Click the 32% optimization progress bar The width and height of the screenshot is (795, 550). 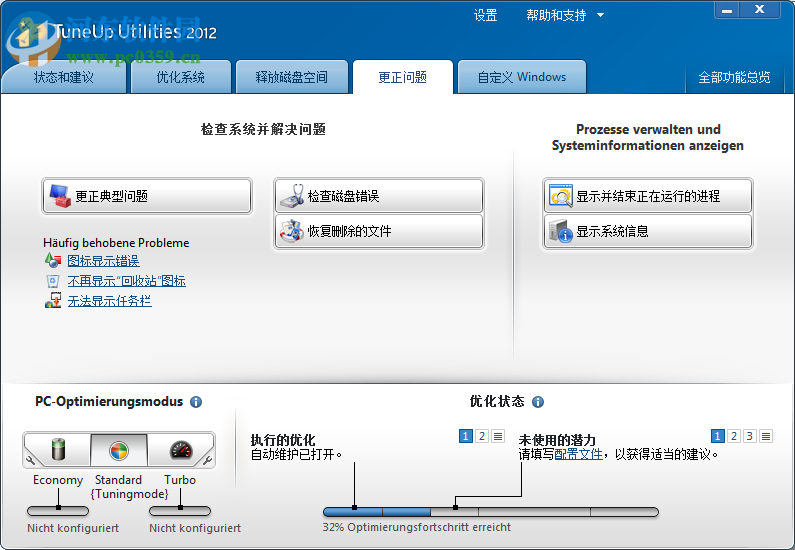tap(491, 512)
